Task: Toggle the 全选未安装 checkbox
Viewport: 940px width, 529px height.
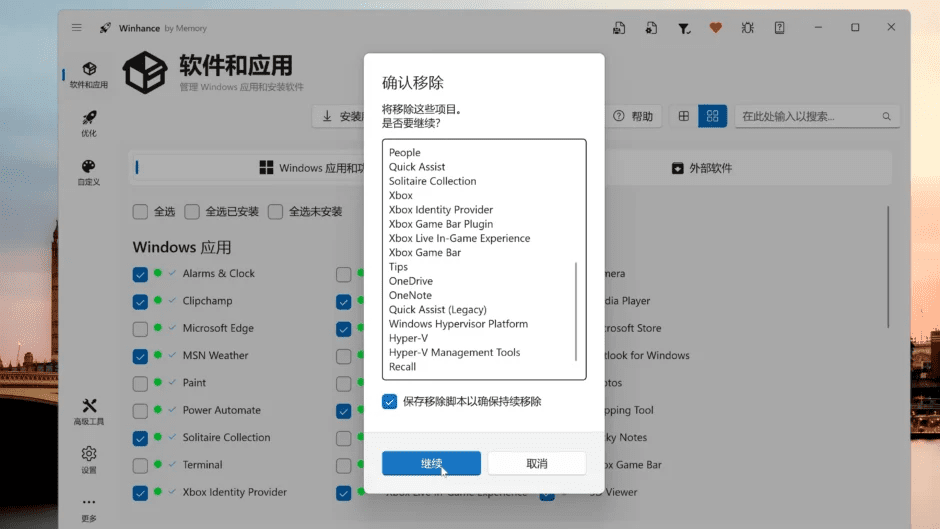Action: coord(275,212)
